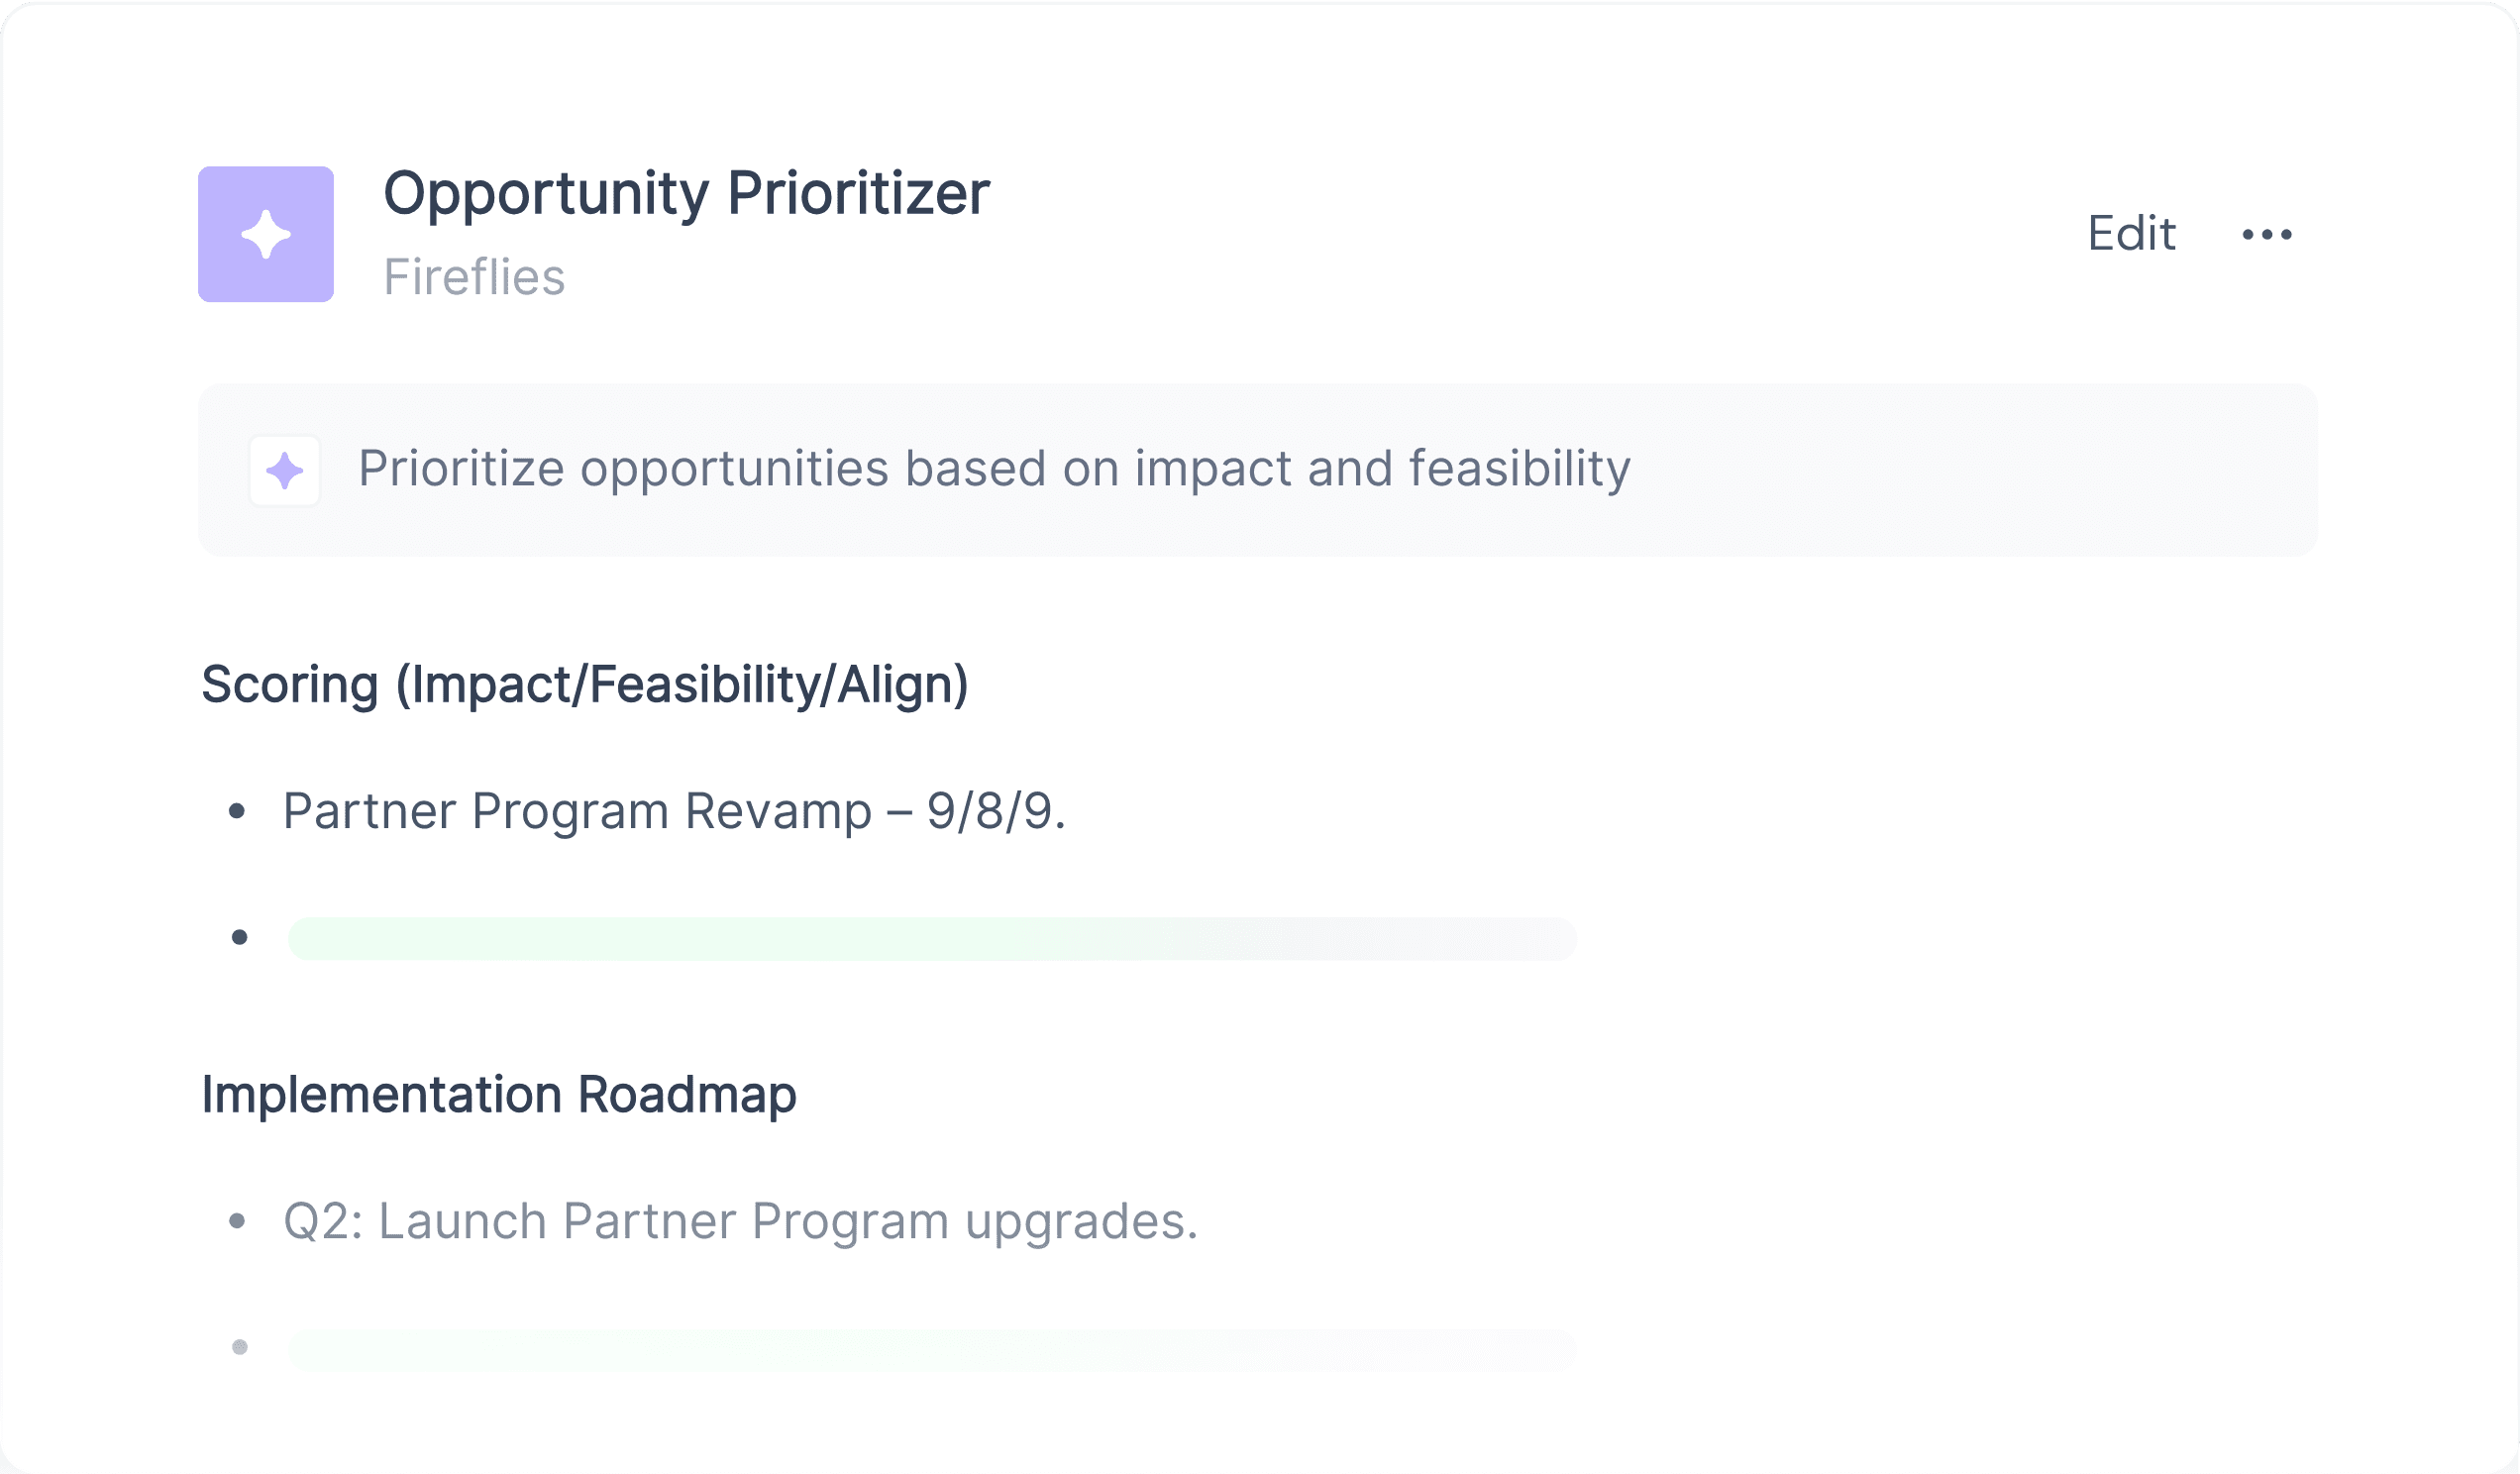The image size is (2520, 1474).
Task: Click the white star inside the purple square
Action: tap(266, 234)
